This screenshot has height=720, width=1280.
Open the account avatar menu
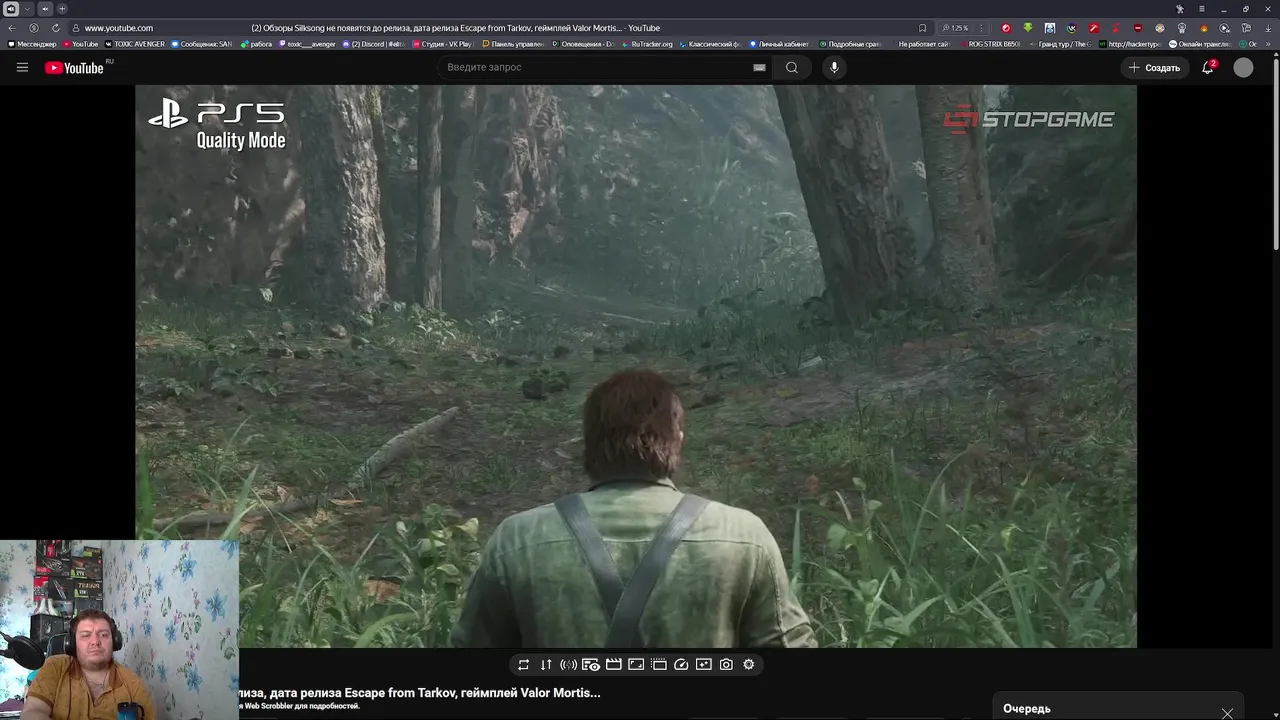(1243, 67)
